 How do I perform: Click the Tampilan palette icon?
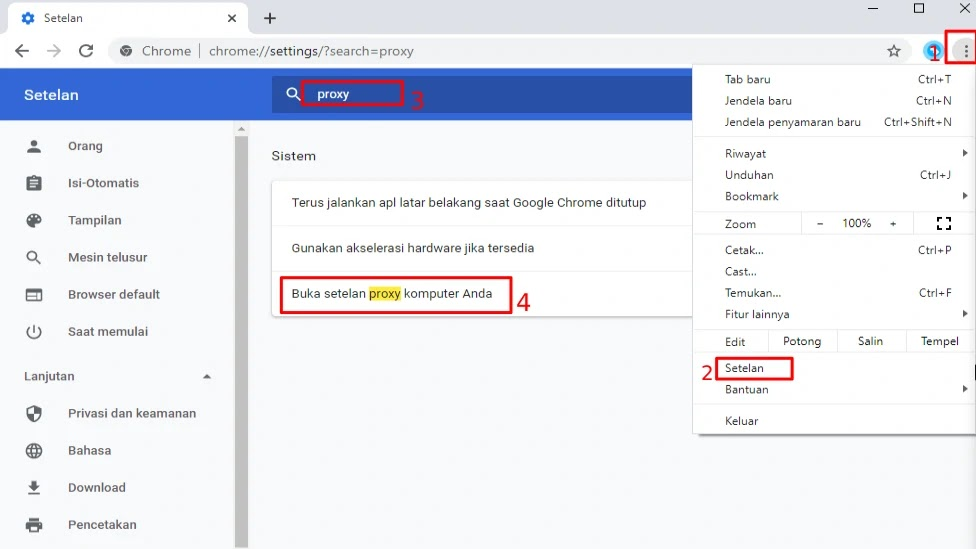(x=34, y=220)
